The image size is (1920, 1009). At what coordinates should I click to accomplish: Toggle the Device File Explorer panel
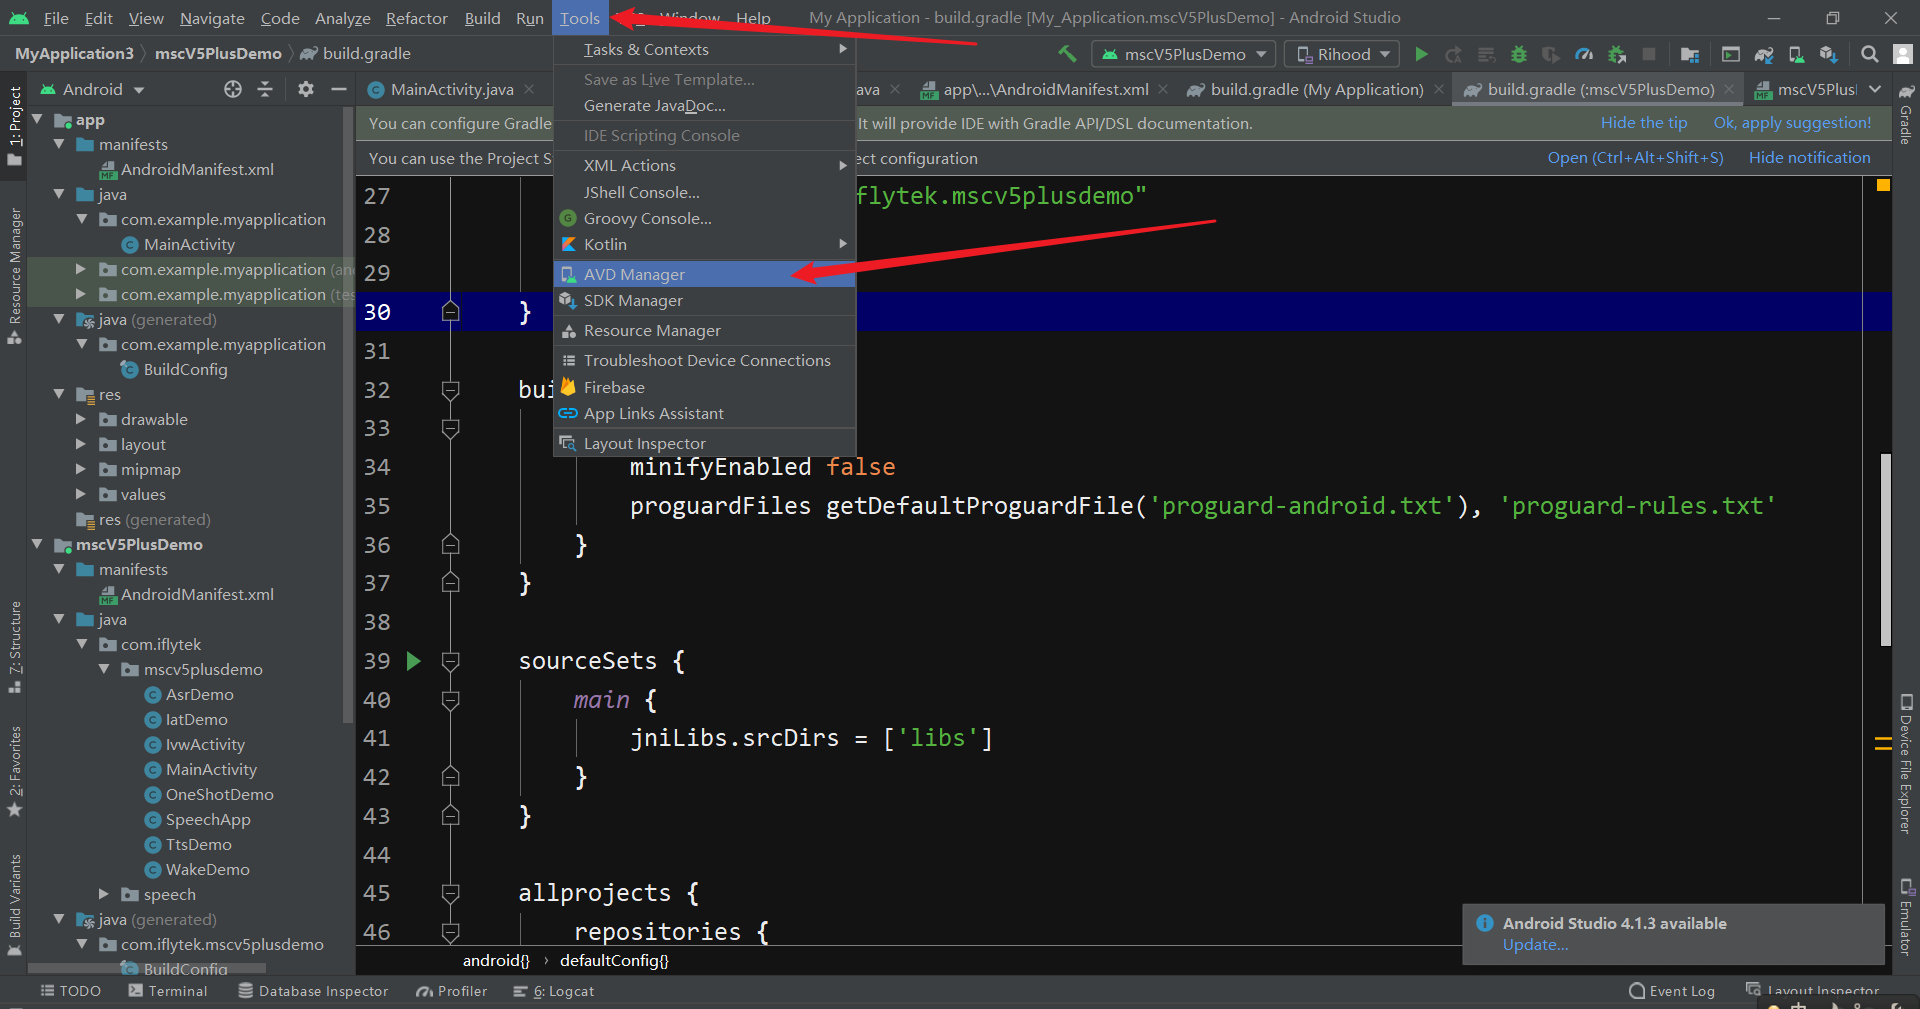tap(1906, 764)
